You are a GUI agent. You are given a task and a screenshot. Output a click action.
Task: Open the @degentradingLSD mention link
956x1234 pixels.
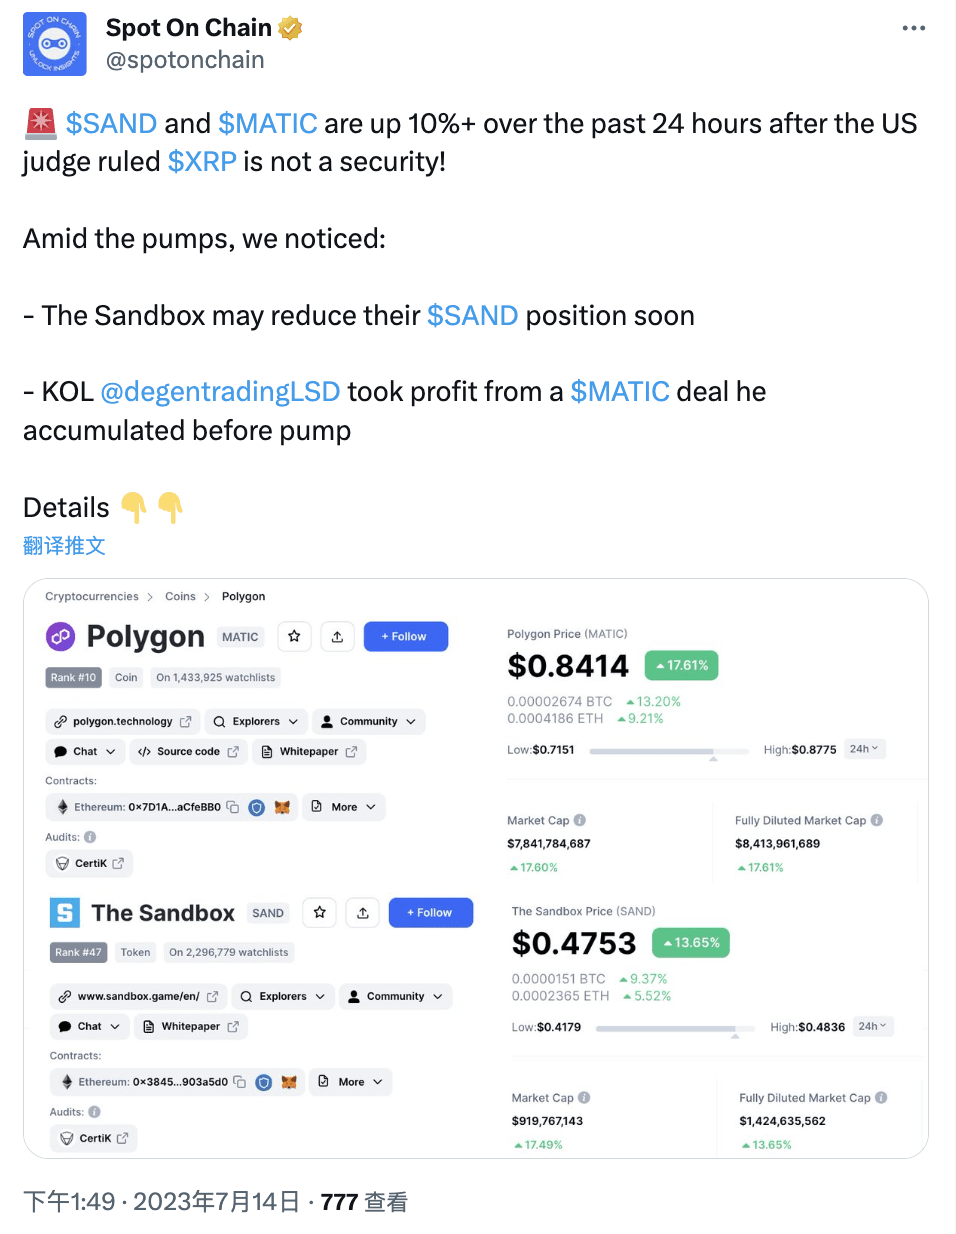tap(220, 392)
